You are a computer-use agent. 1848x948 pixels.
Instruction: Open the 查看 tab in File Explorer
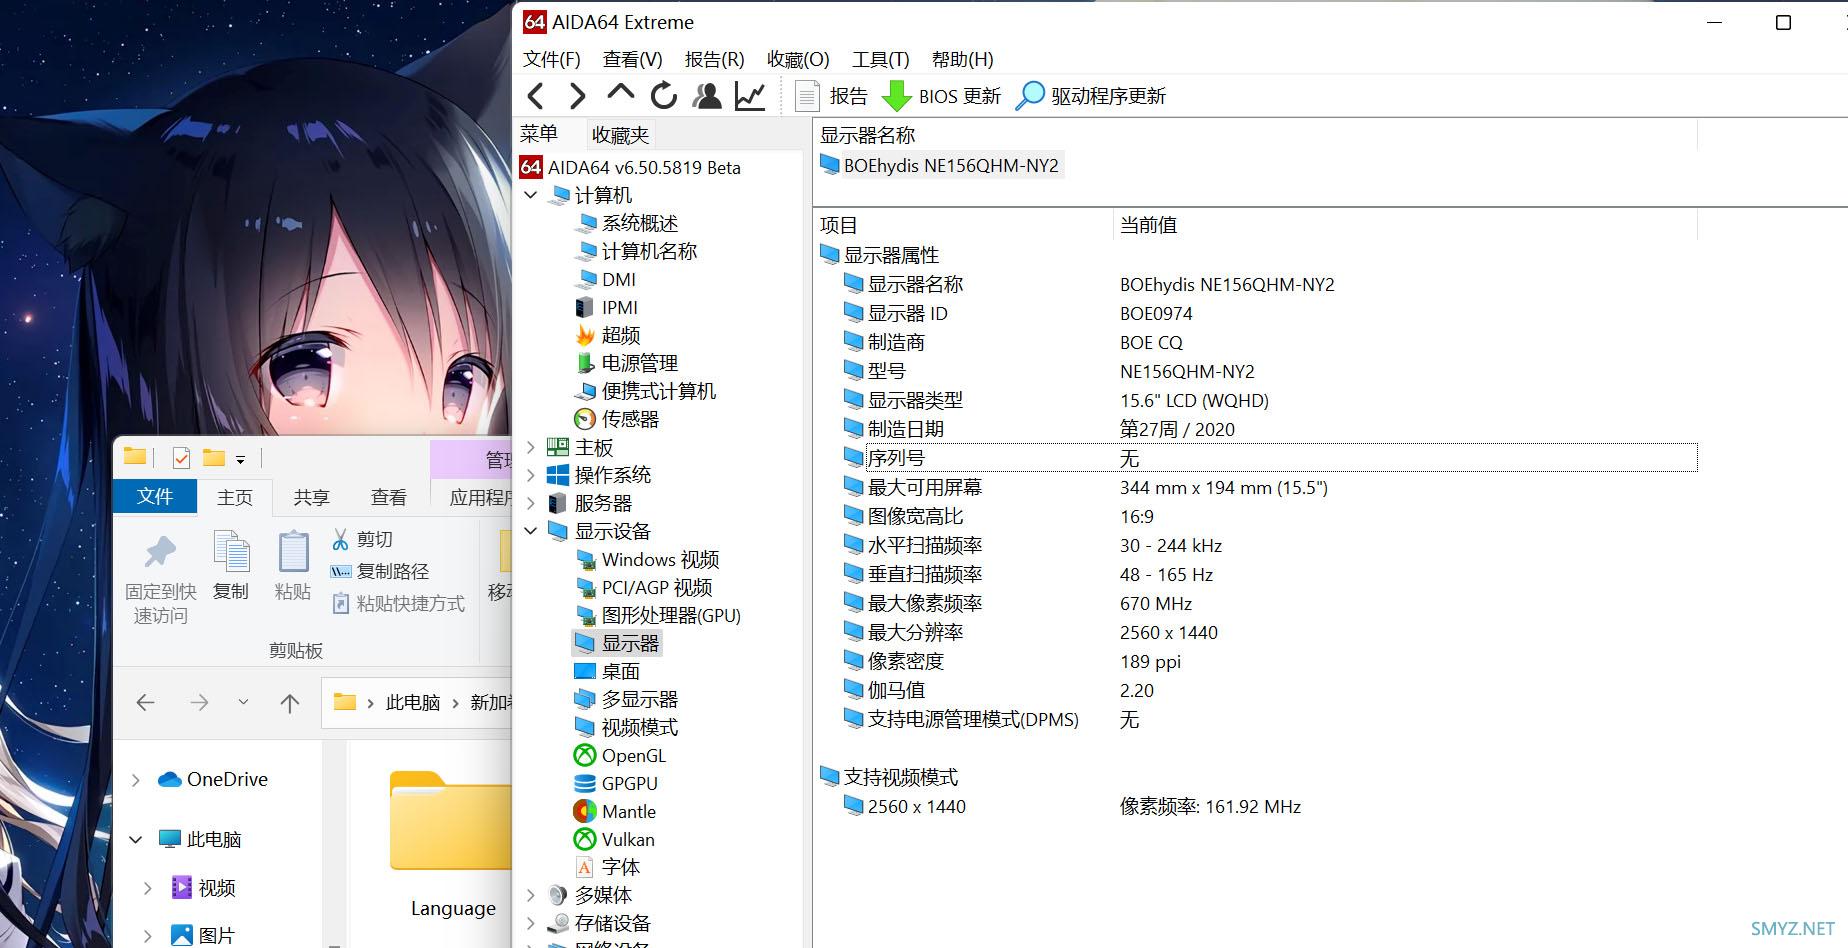(388, 497)
